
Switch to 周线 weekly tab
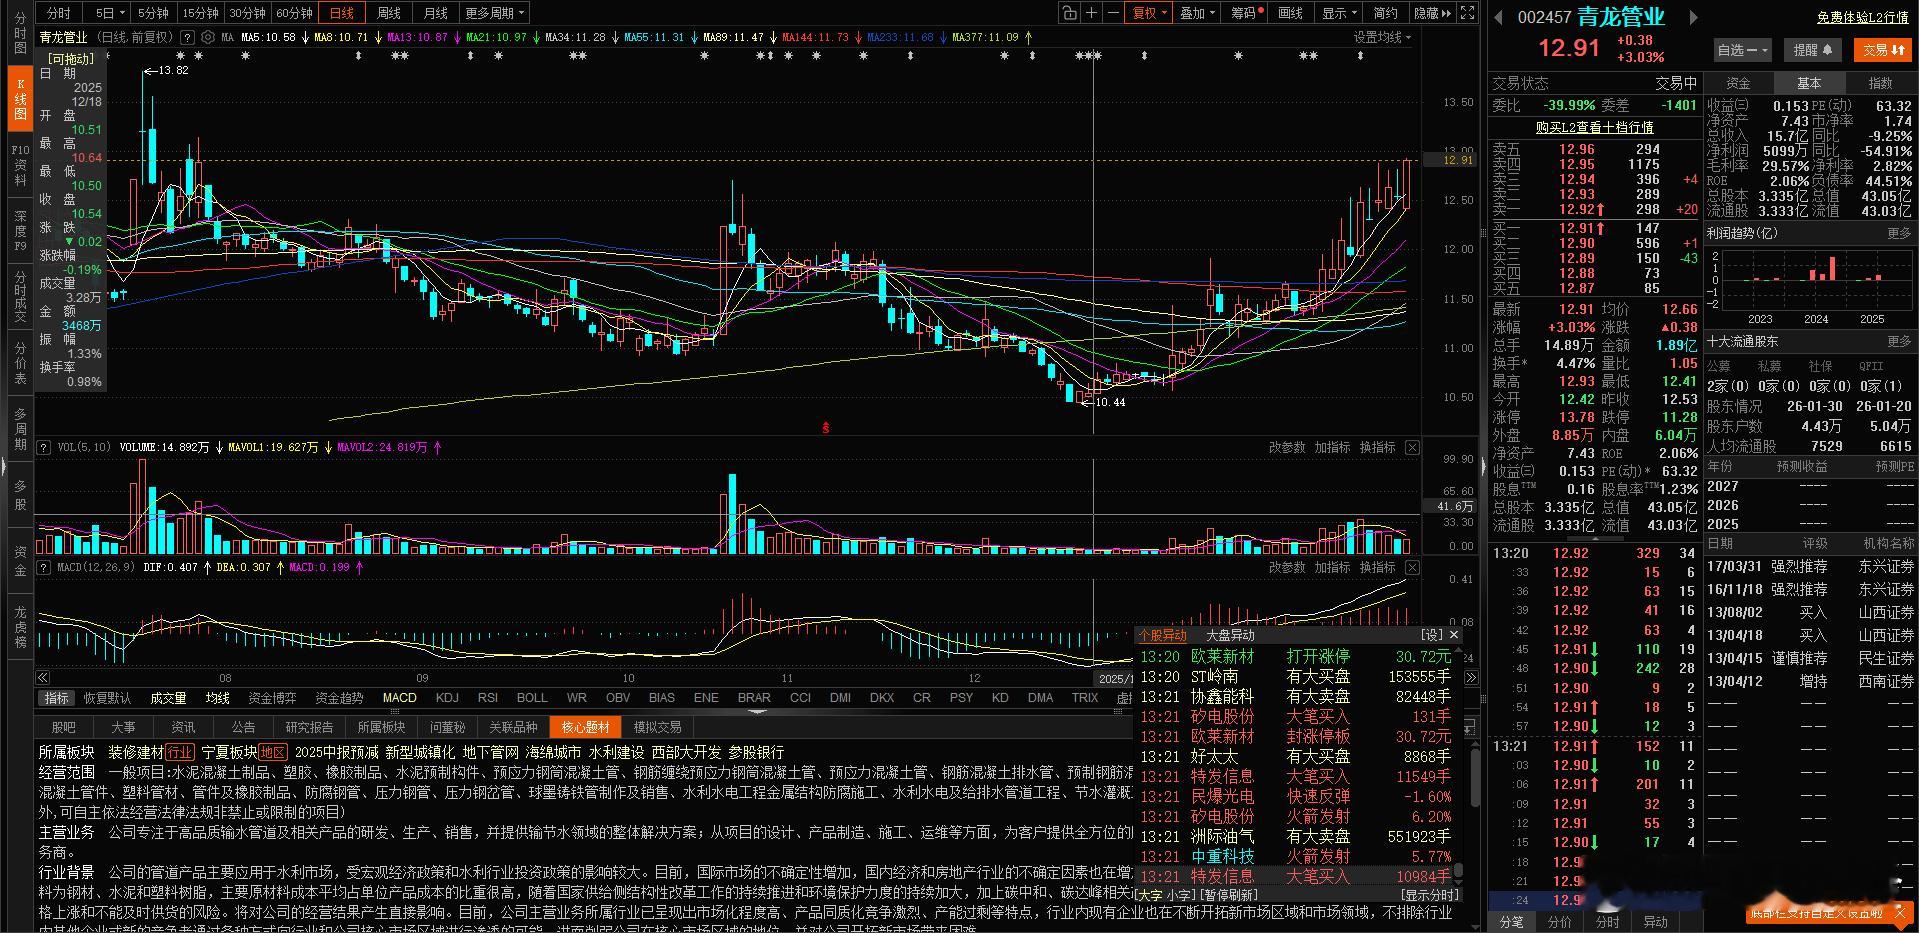(388, 13)
